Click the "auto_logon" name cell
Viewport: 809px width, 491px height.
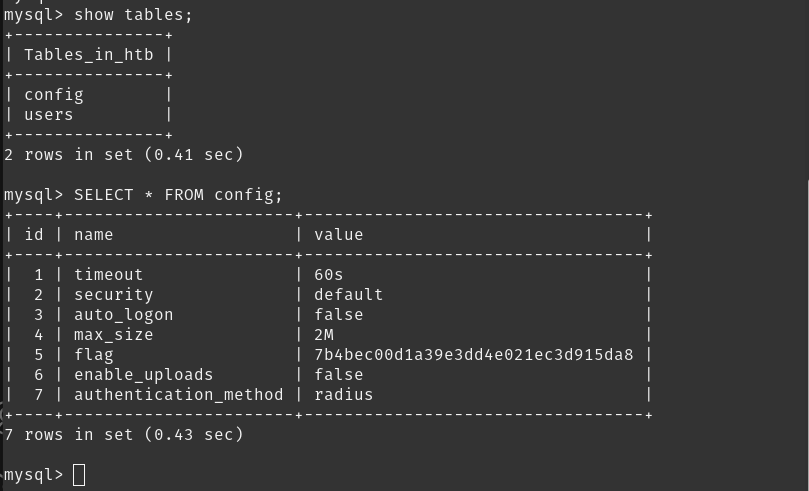tap(123, 315)
